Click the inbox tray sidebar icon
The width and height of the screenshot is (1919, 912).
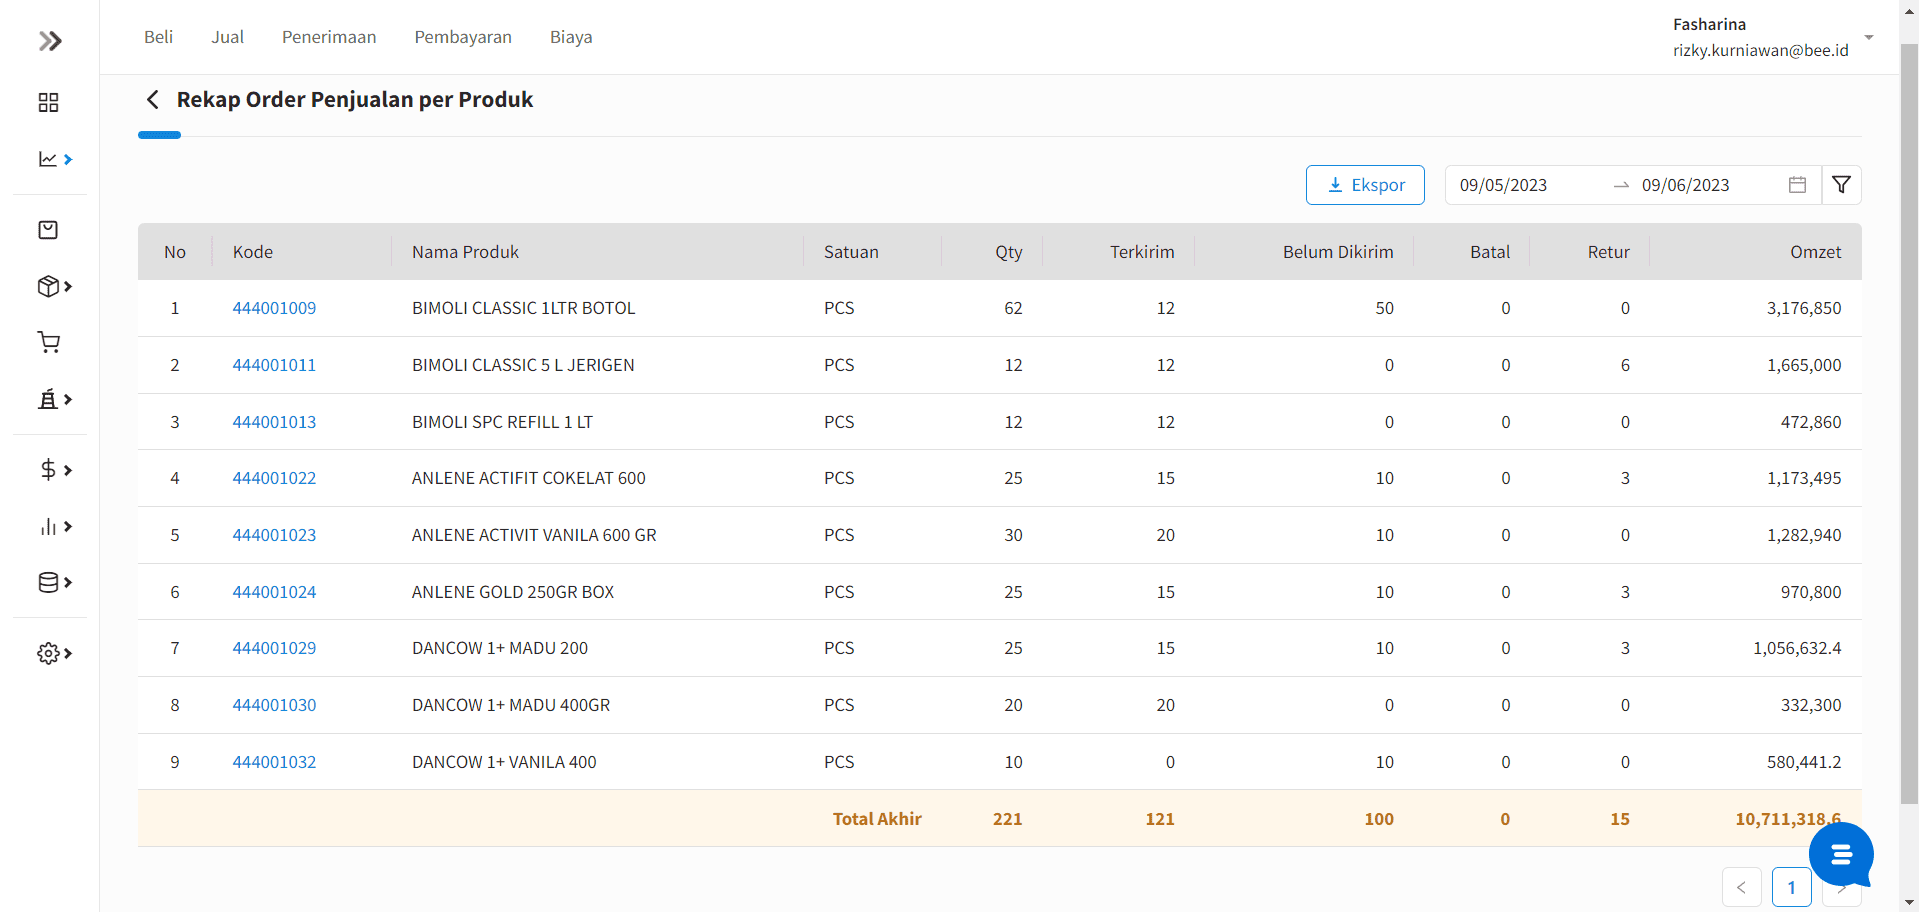[48, 230]
